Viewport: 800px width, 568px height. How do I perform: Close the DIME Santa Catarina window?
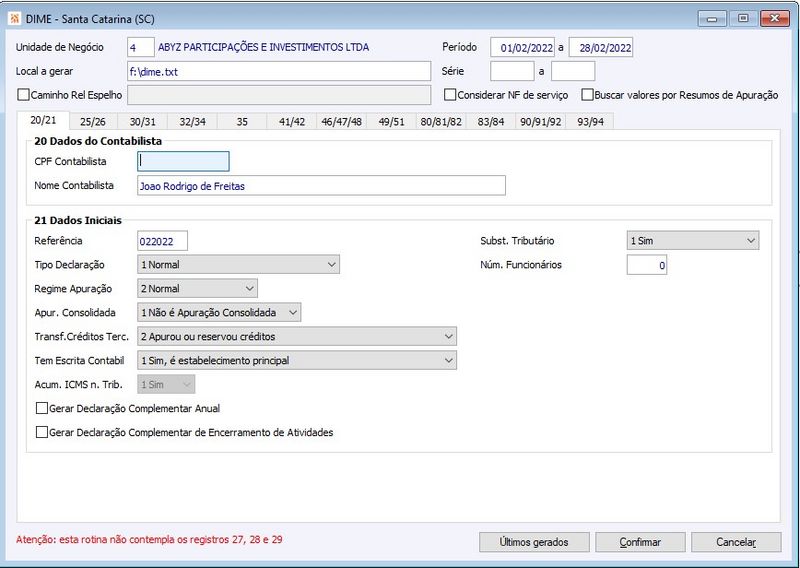click(774, 18)
